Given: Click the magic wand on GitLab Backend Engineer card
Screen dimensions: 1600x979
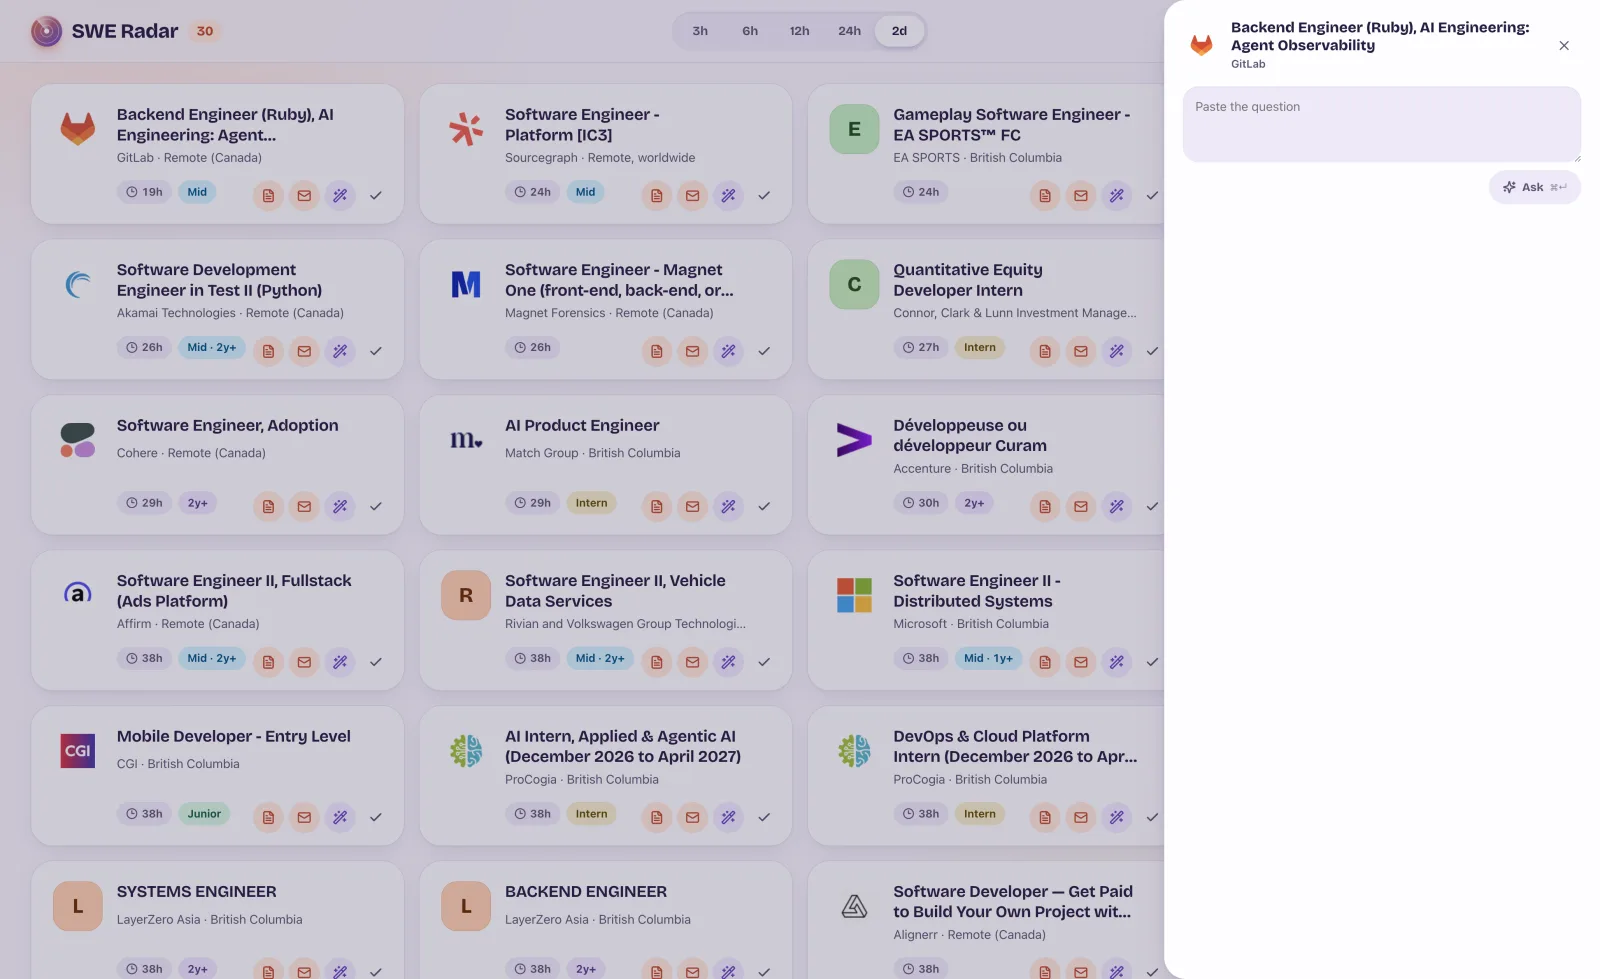Looking at the screenshot, I should coord(340,195).
